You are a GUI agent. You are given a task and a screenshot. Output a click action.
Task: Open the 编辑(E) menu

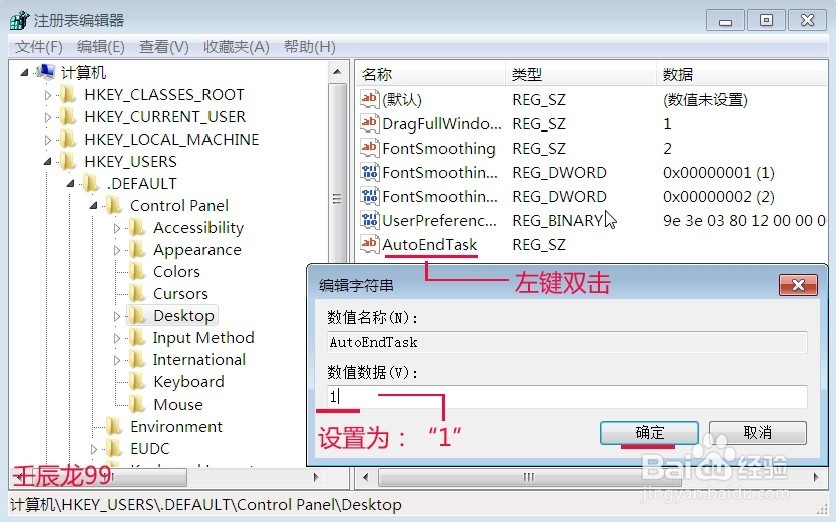[x=101, y=47]
